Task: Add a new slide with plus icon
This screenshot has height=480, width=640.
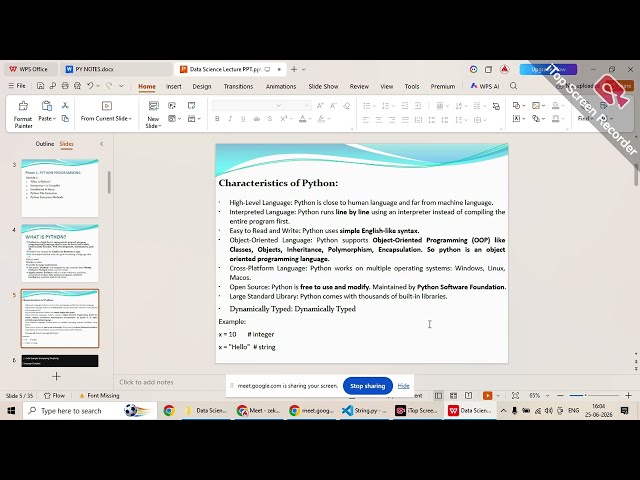Action: (x=56, y=376)
